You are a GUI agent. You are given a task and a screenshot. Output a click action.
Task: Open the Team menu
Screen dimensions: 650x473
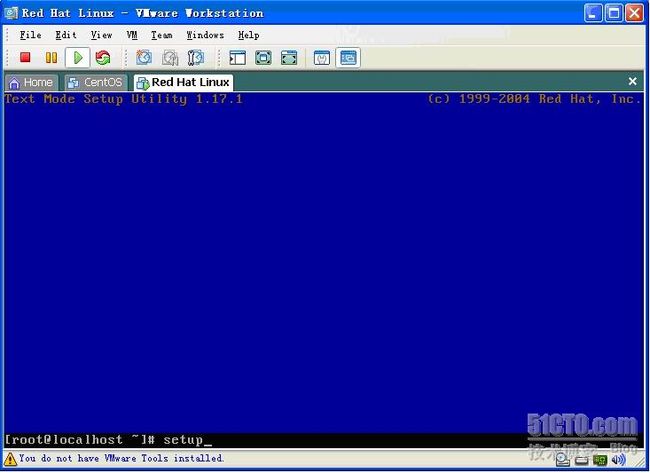(162, 35)
